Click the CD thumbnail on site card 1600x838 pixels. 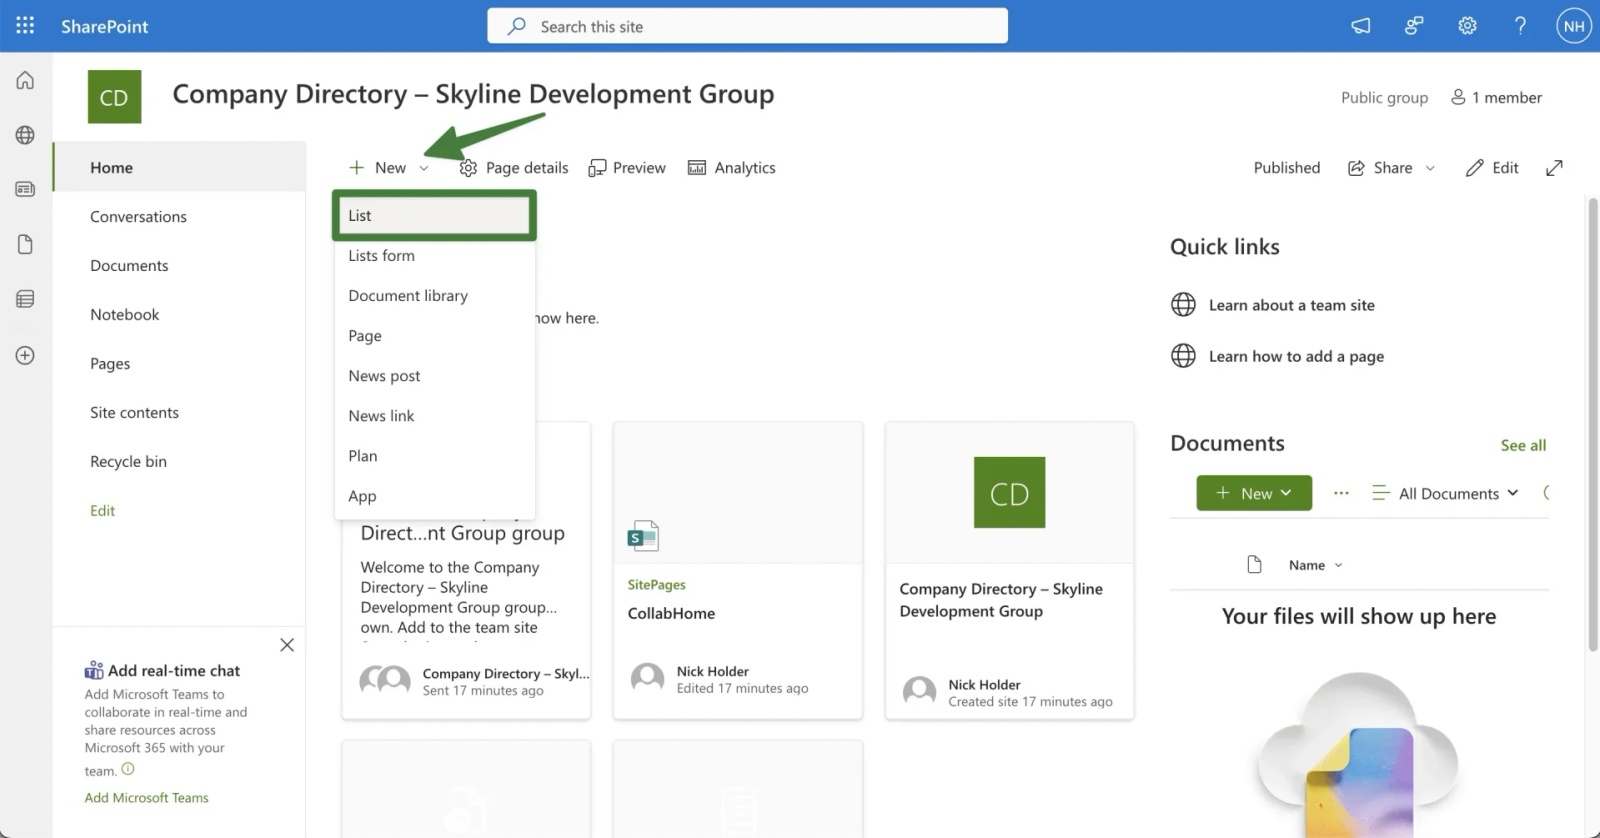click(1009, 492)
